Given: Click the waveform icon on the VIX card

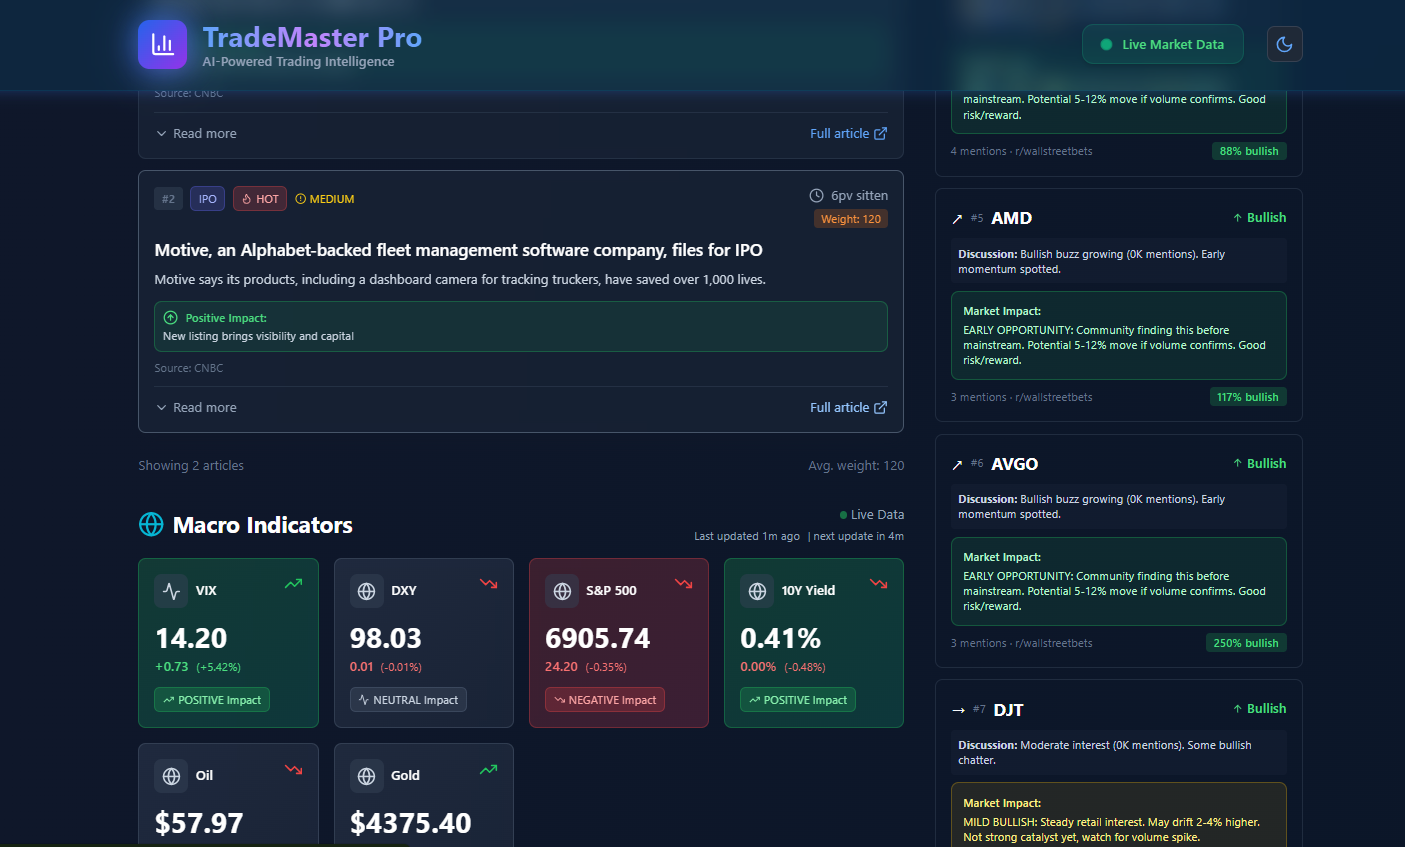Looking at the screenshot, I should (x=172, y=590).
